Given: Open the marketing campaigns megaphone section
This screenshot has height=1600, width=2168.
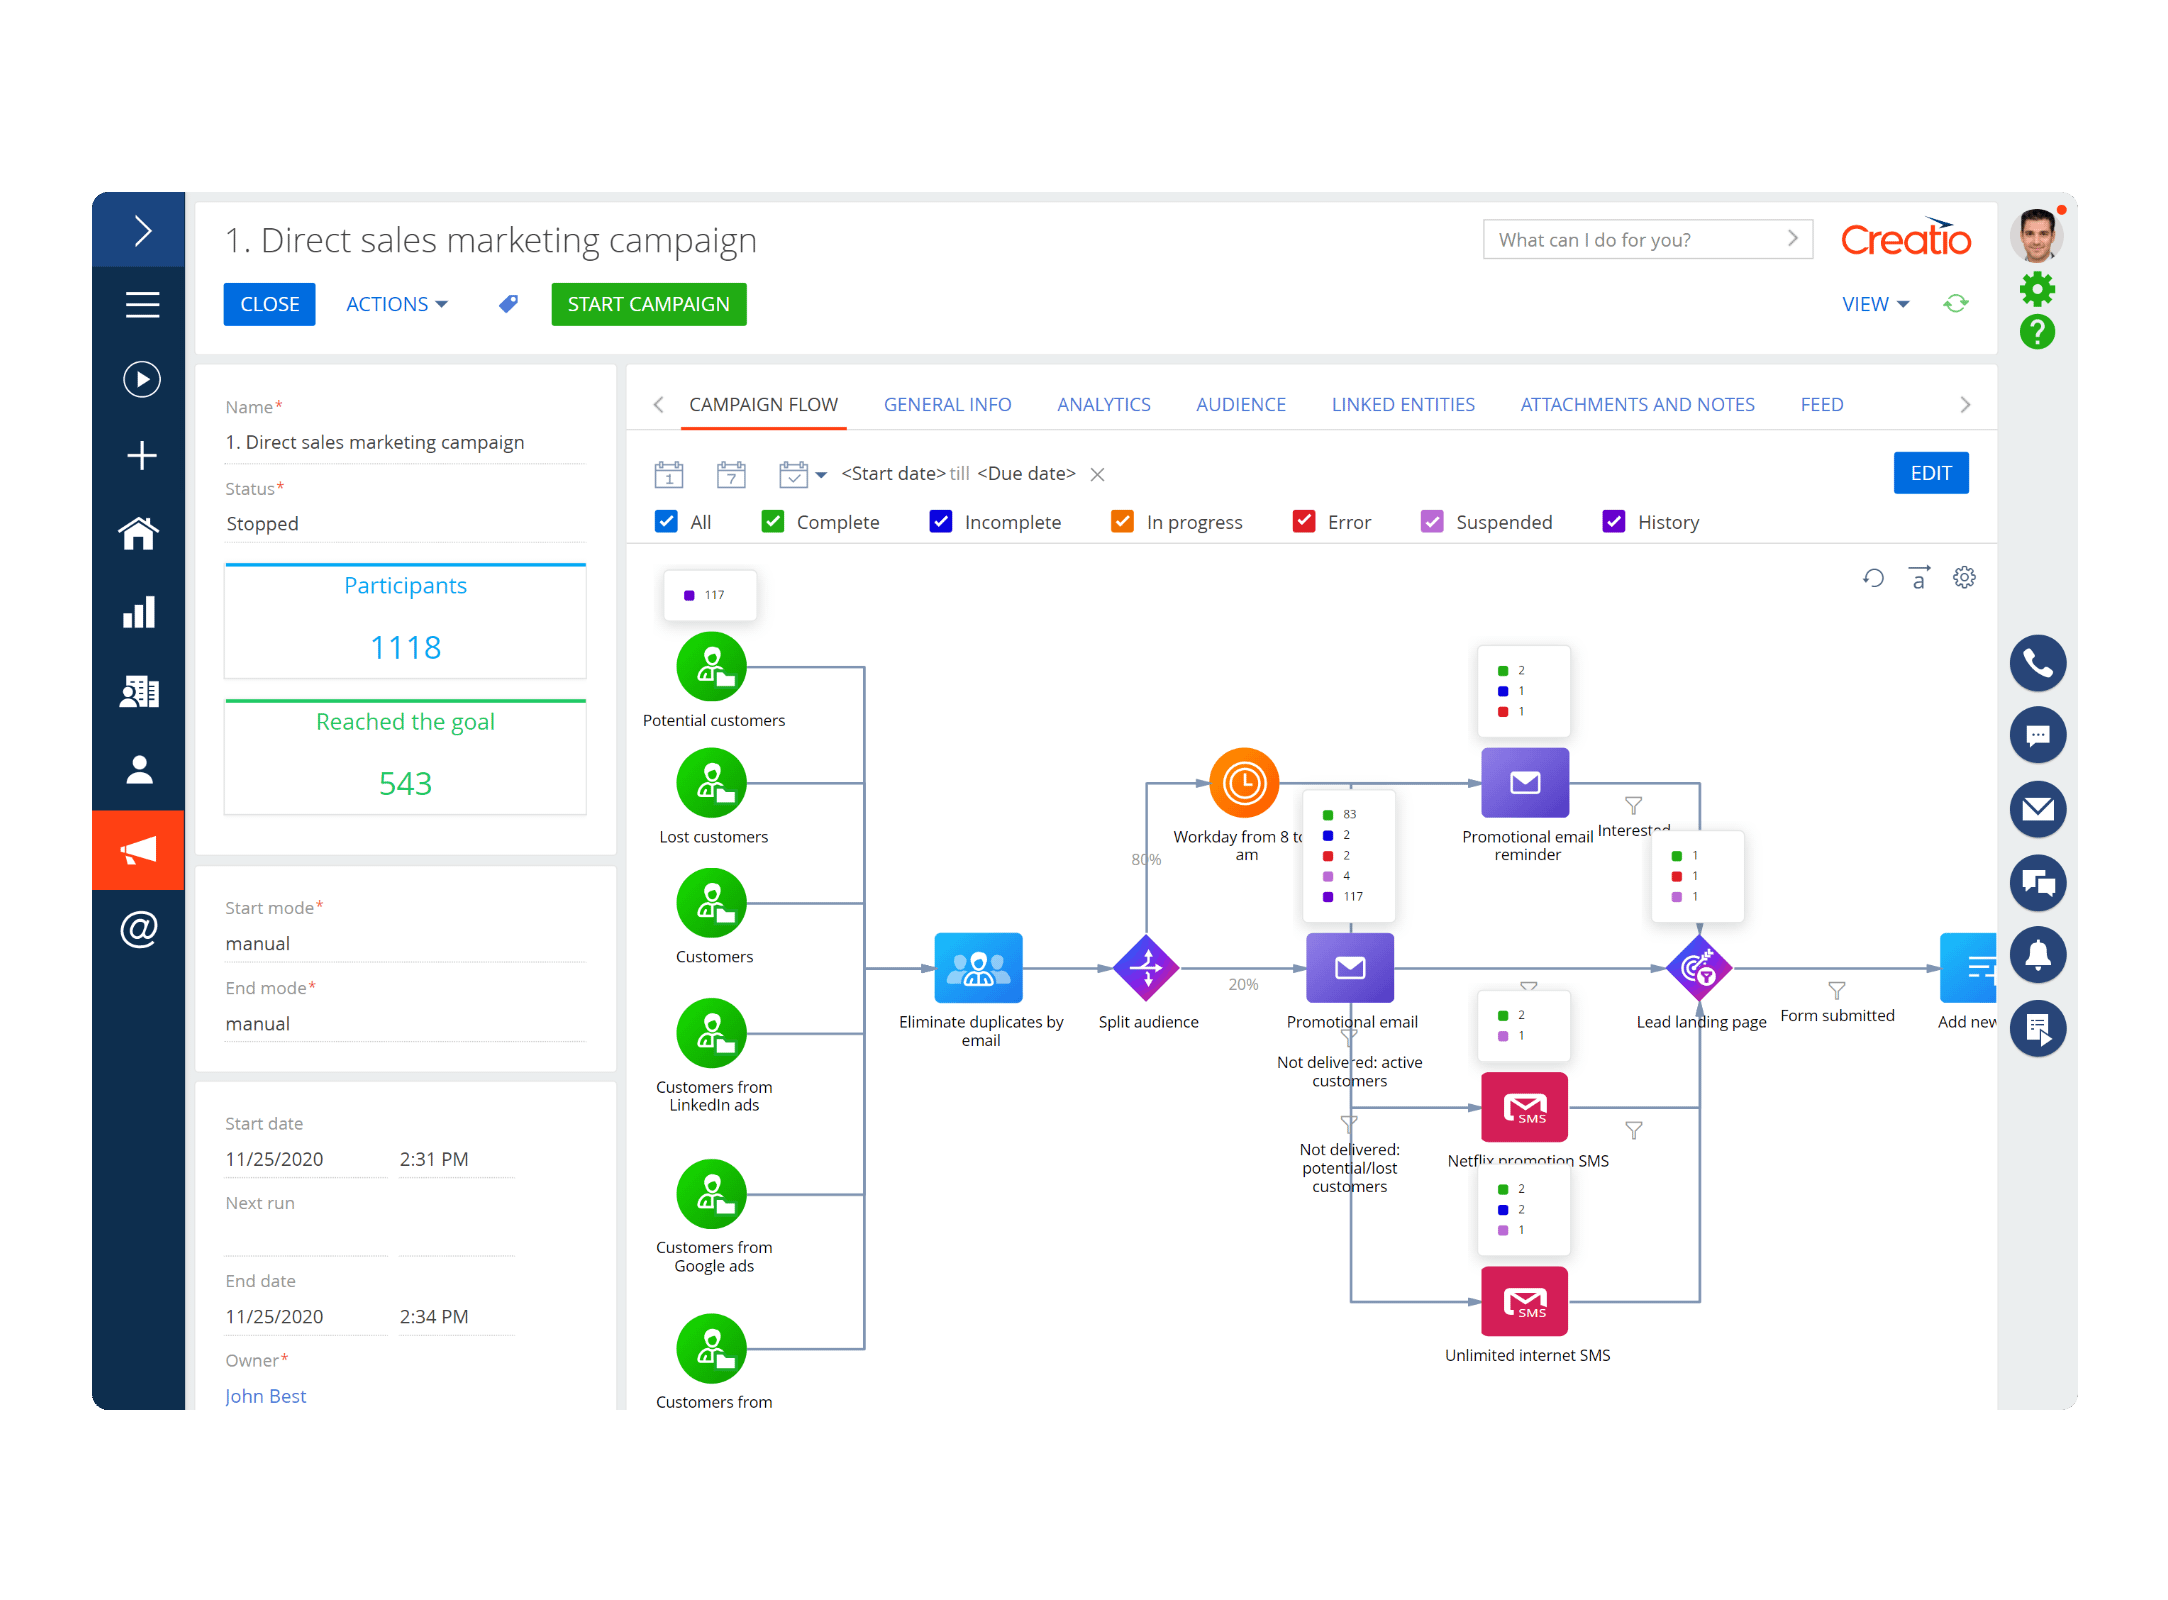Looking at the screenshot, I should coord(138,850).
